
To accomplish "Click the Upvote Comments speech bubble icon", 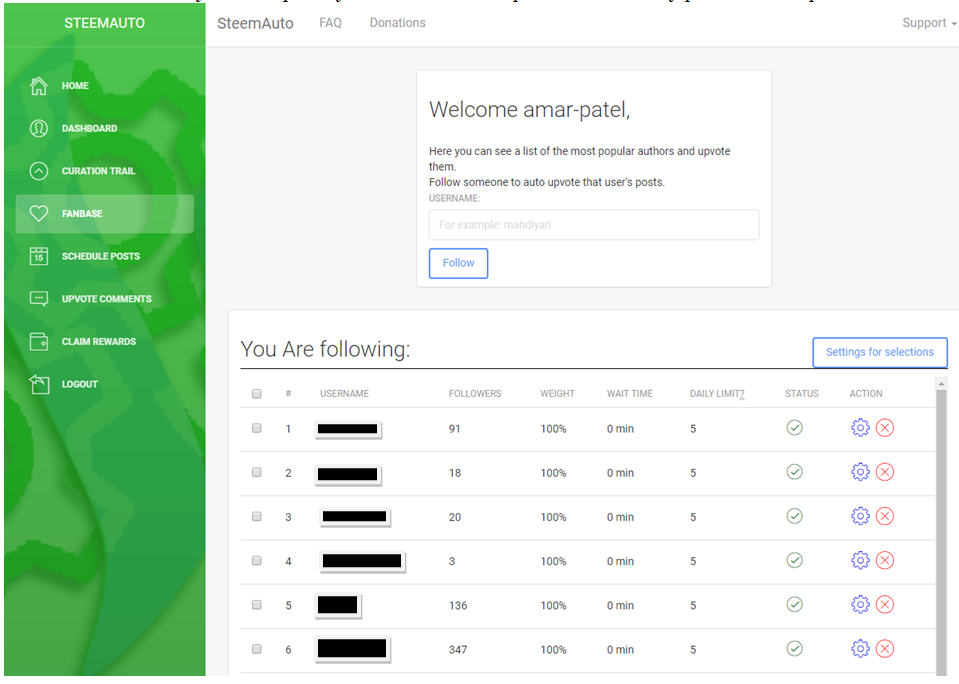I will [39, 299].
